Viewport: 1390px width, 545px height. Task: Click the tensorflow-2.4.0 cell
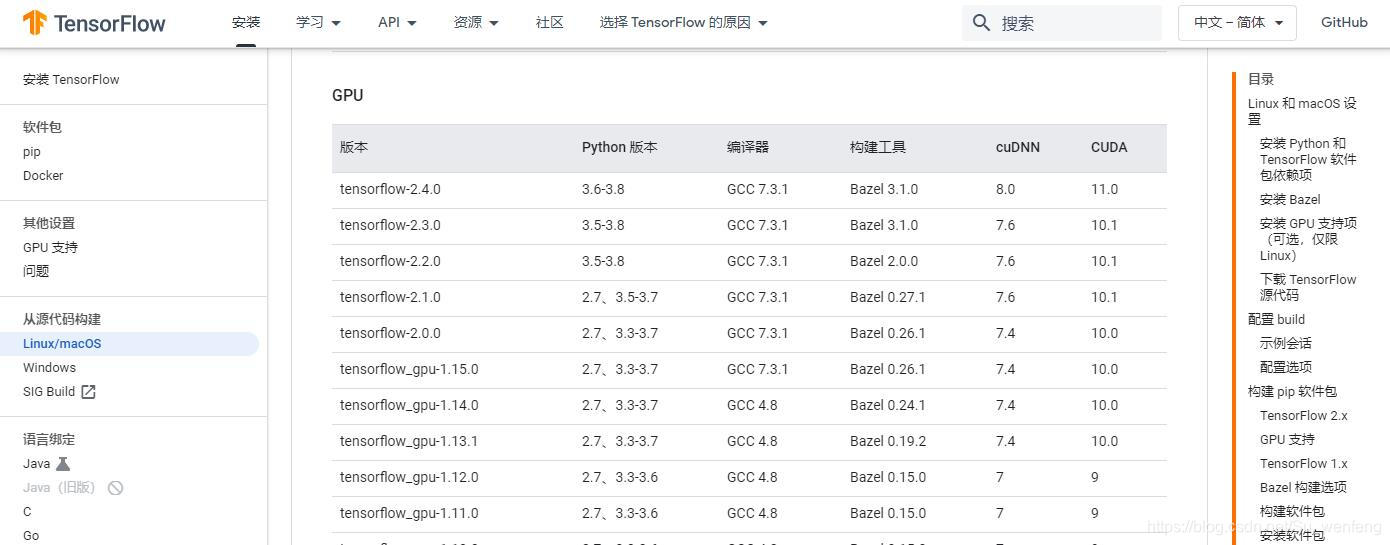(x=390, y=189)
